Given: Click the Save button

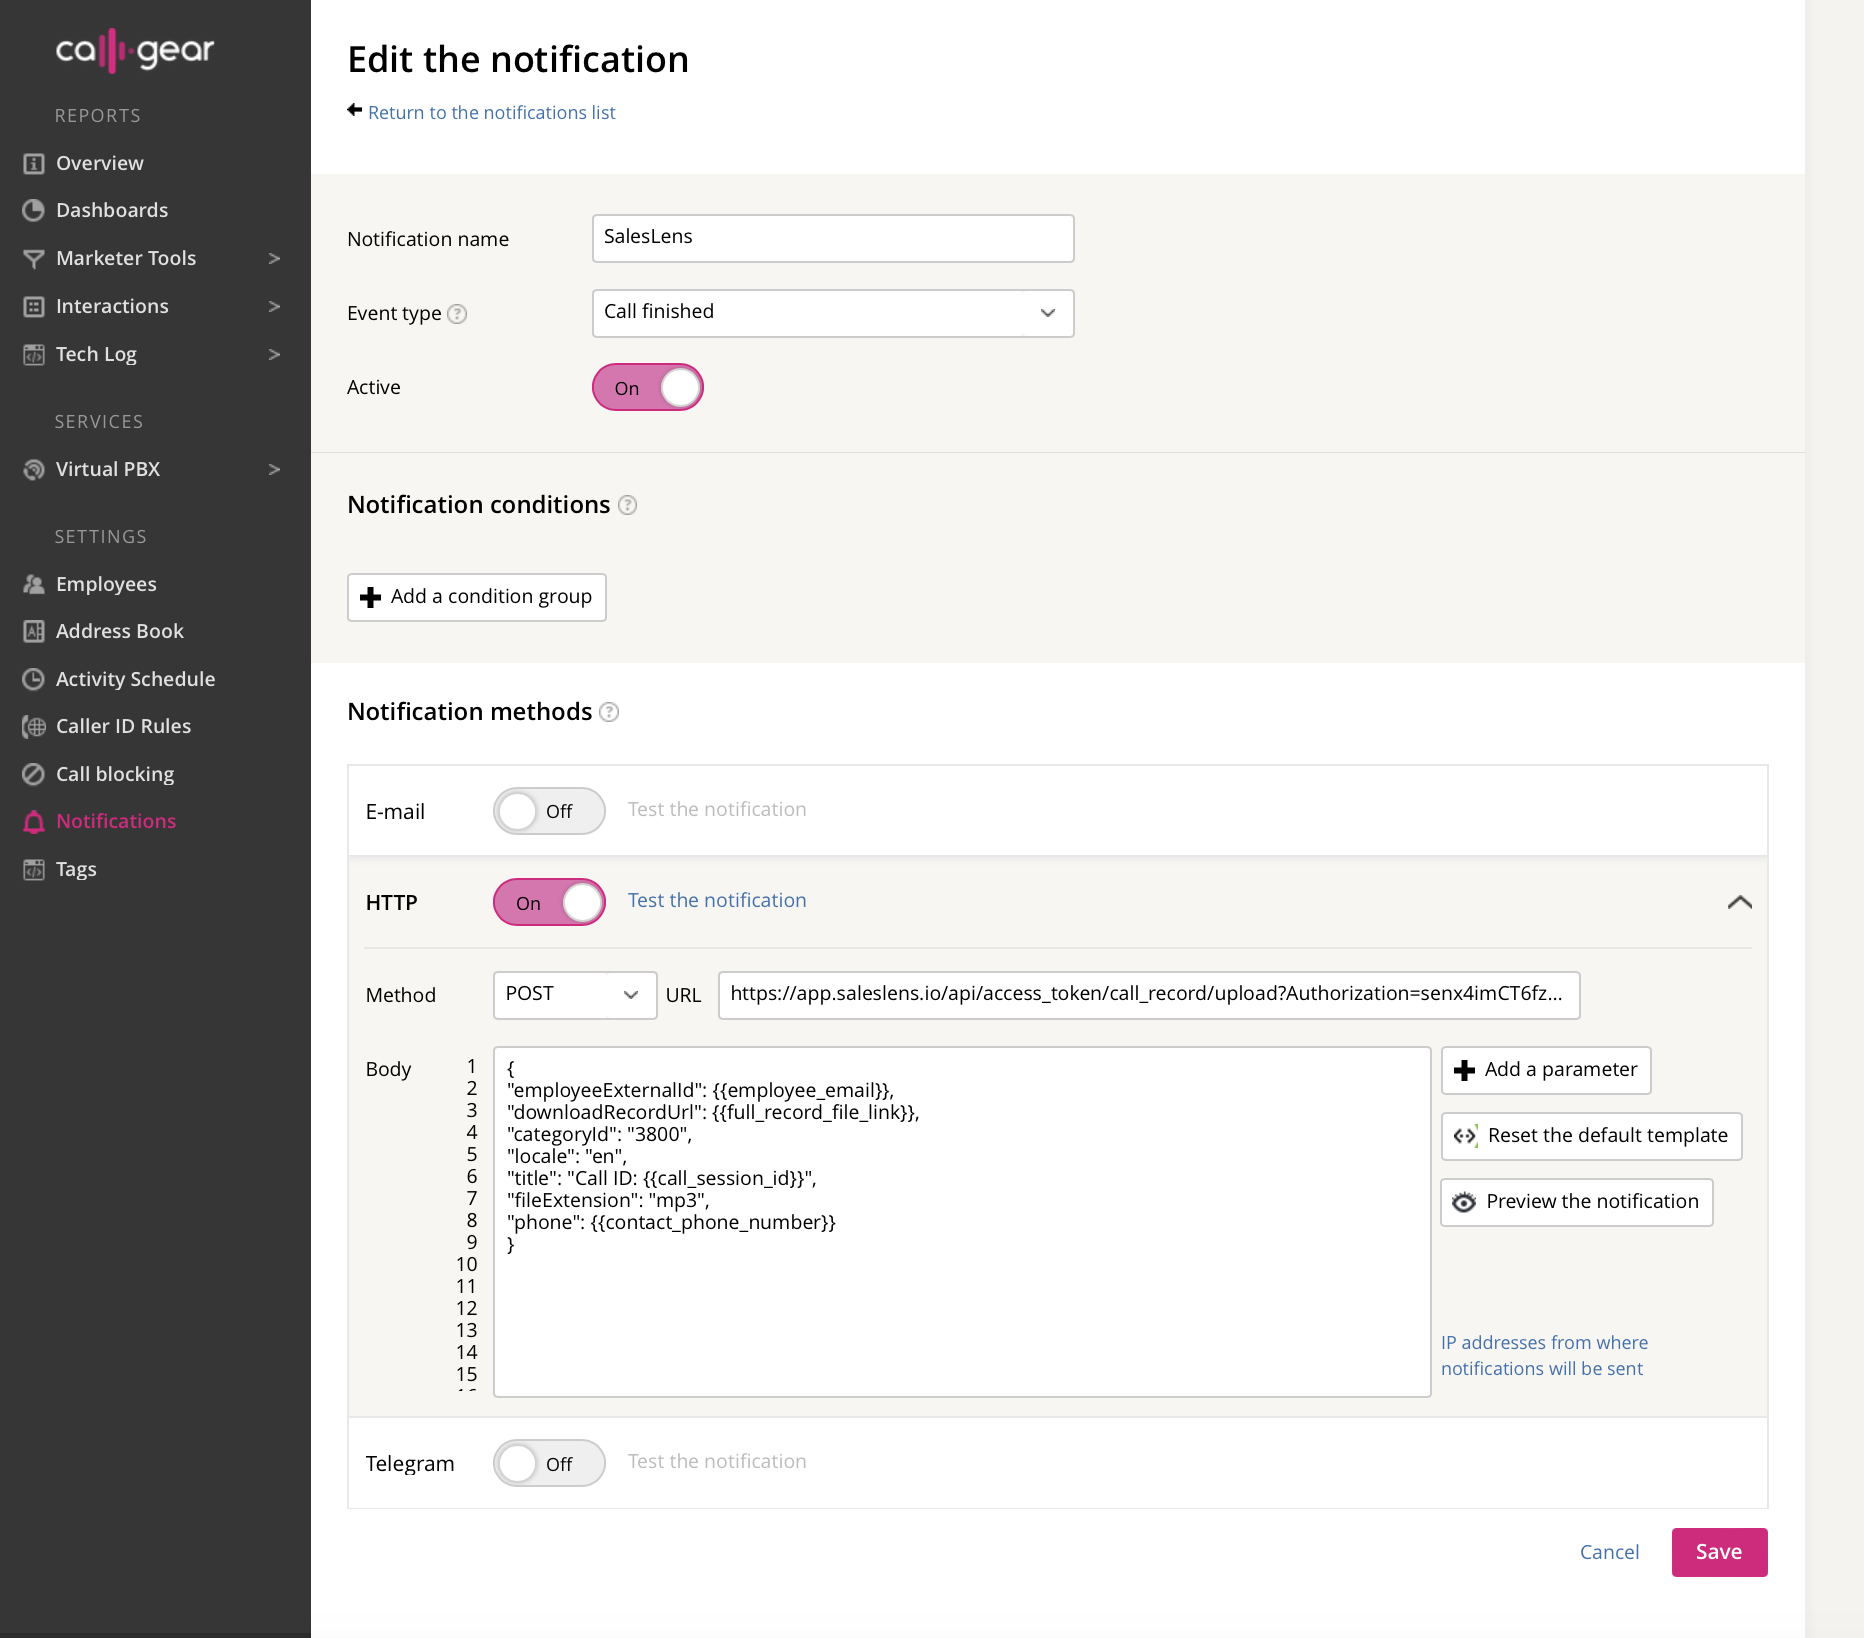Looking at the screenshot, I should 1718,1552.
